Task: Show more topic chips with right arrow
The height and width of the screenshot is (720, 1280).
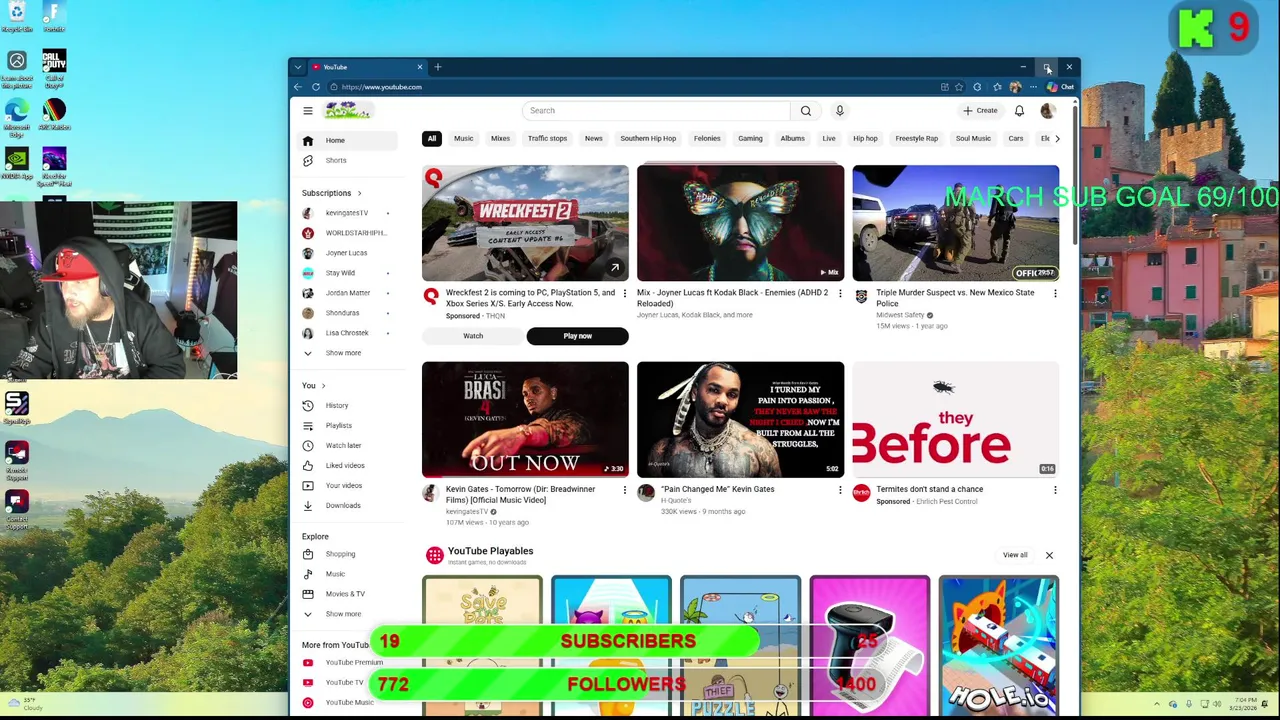Action: [1057, 139]
